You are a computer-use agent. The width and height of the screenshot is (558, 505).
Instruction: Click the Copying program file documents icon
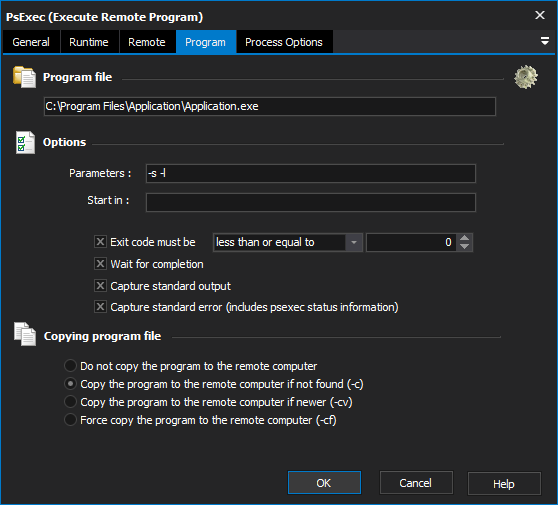(x=25, y=334)
